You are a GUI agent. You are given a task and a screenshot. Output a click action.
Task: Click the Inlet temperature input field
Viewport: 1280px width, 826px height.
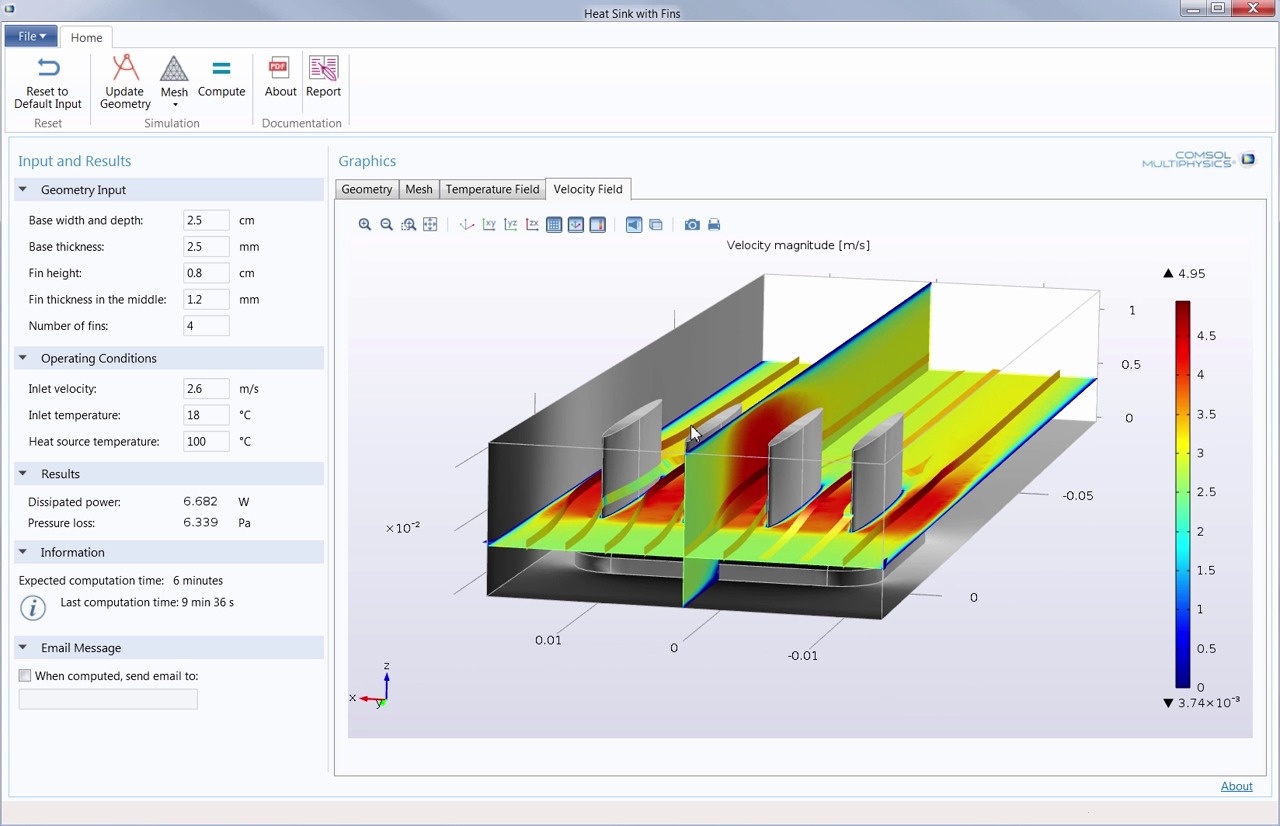click(x=206, y=415)
